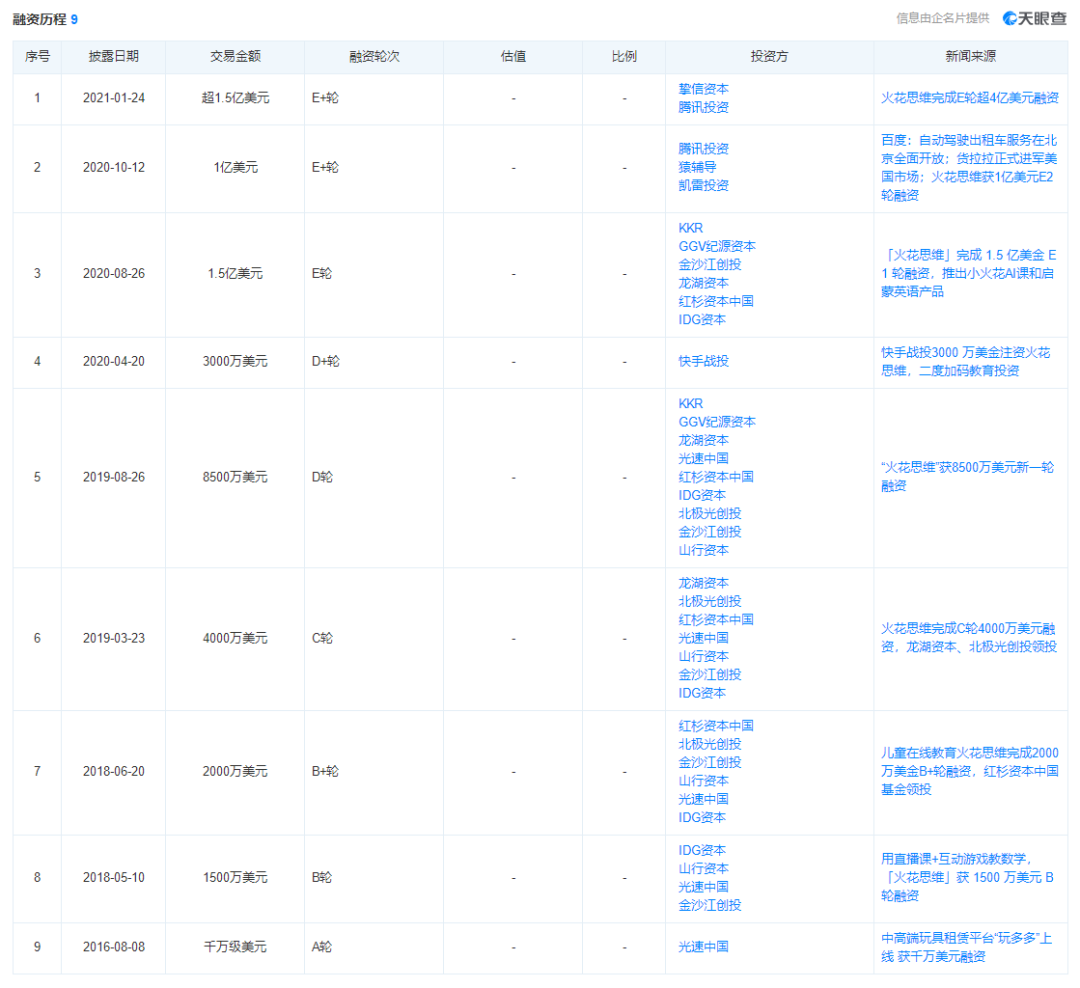The image size is (1080, 988).
Task: Open the 快手战投 investor link
Action: pyautogui.click(x=703, y=361)
